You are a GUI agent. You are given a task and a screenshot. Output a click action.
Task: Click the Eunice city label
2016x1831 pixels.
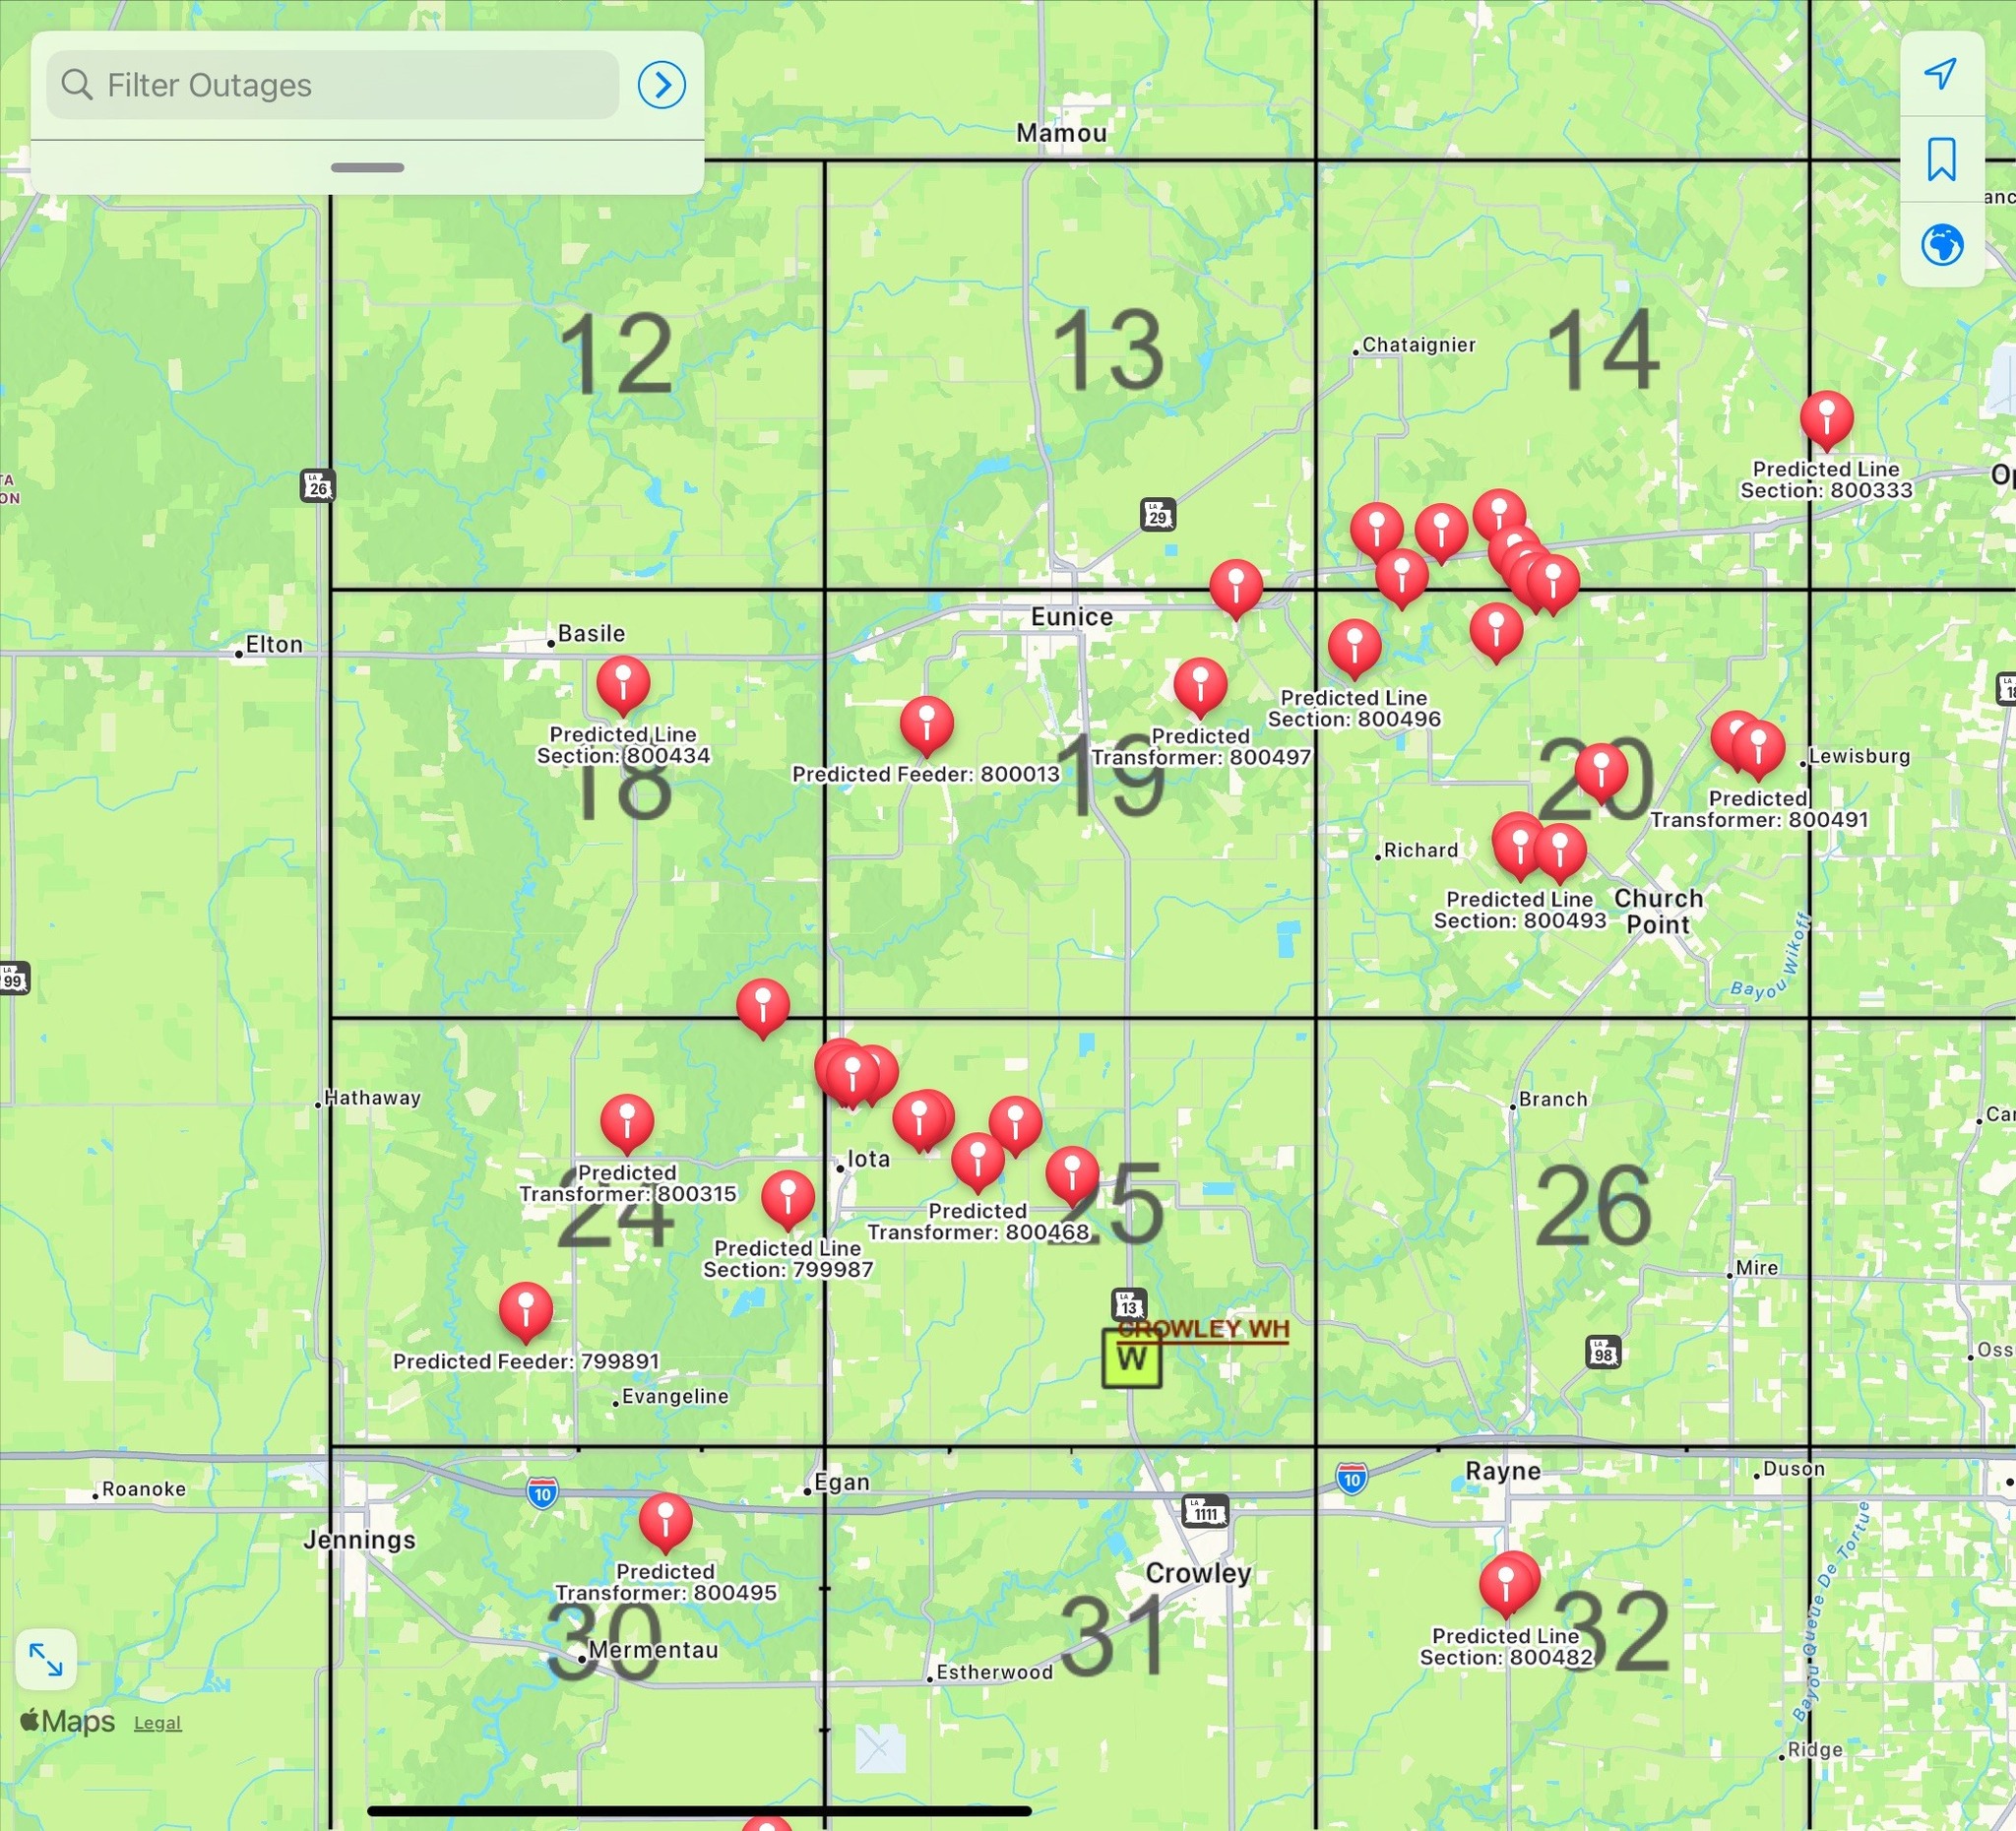tap(1072, 617)
